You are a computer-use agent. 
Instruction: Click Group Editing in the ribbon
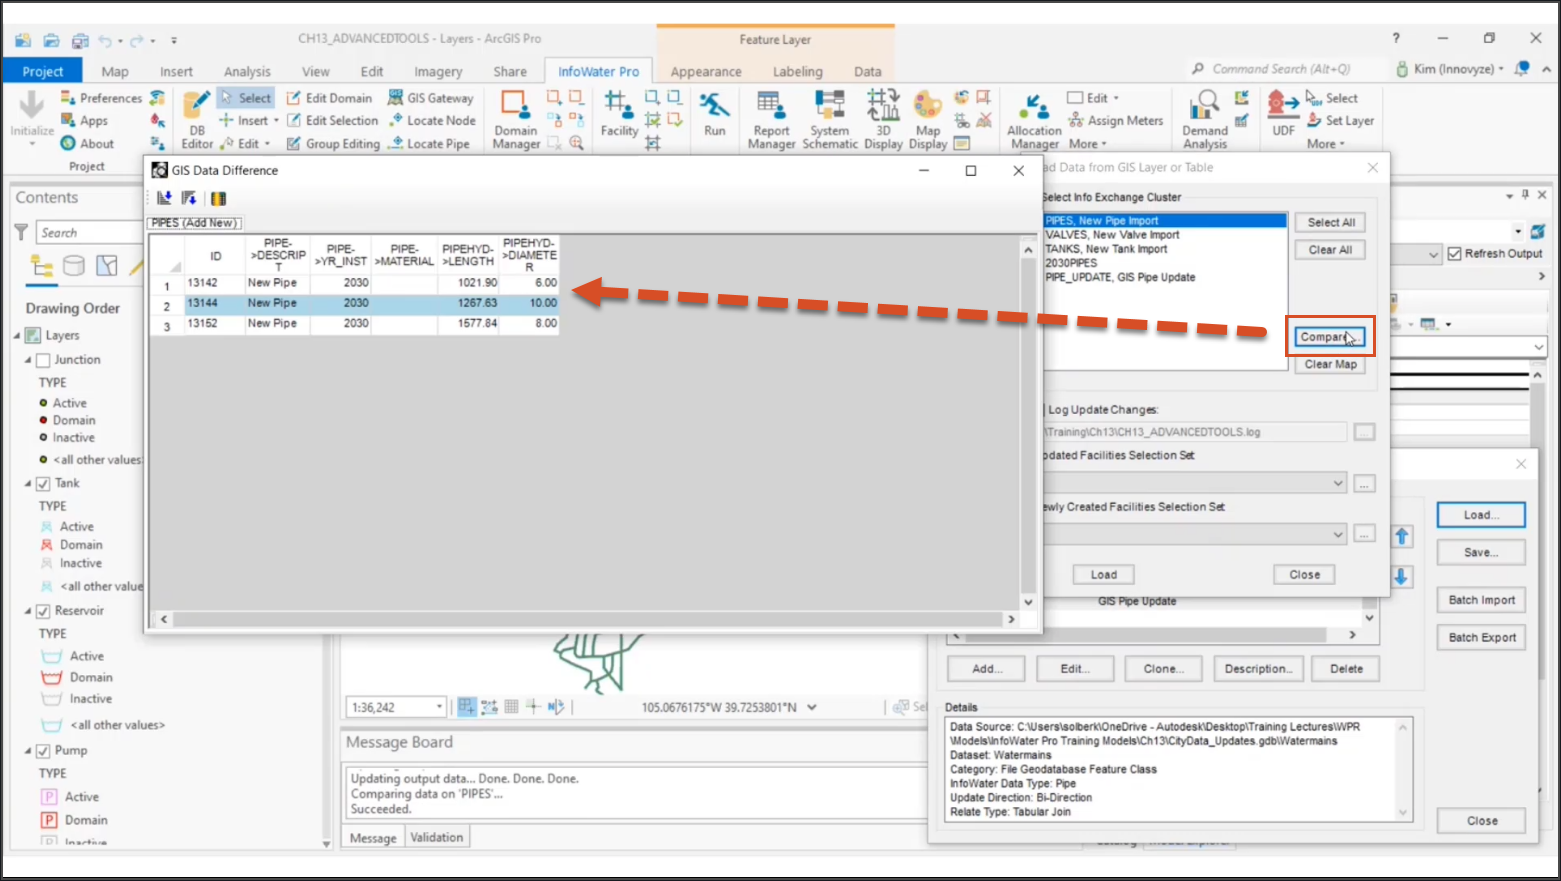(x=333, y=143)
